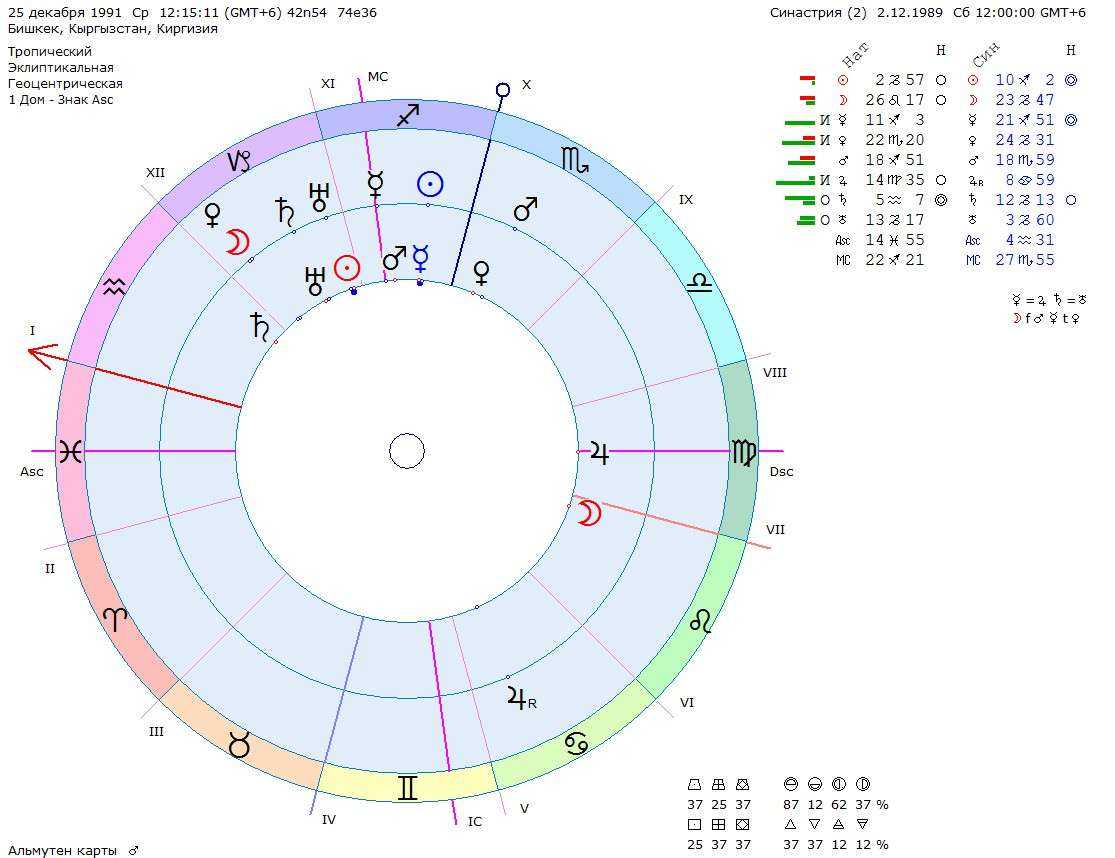Click '1 Дом - Знак Asc' text

point(60,100)
